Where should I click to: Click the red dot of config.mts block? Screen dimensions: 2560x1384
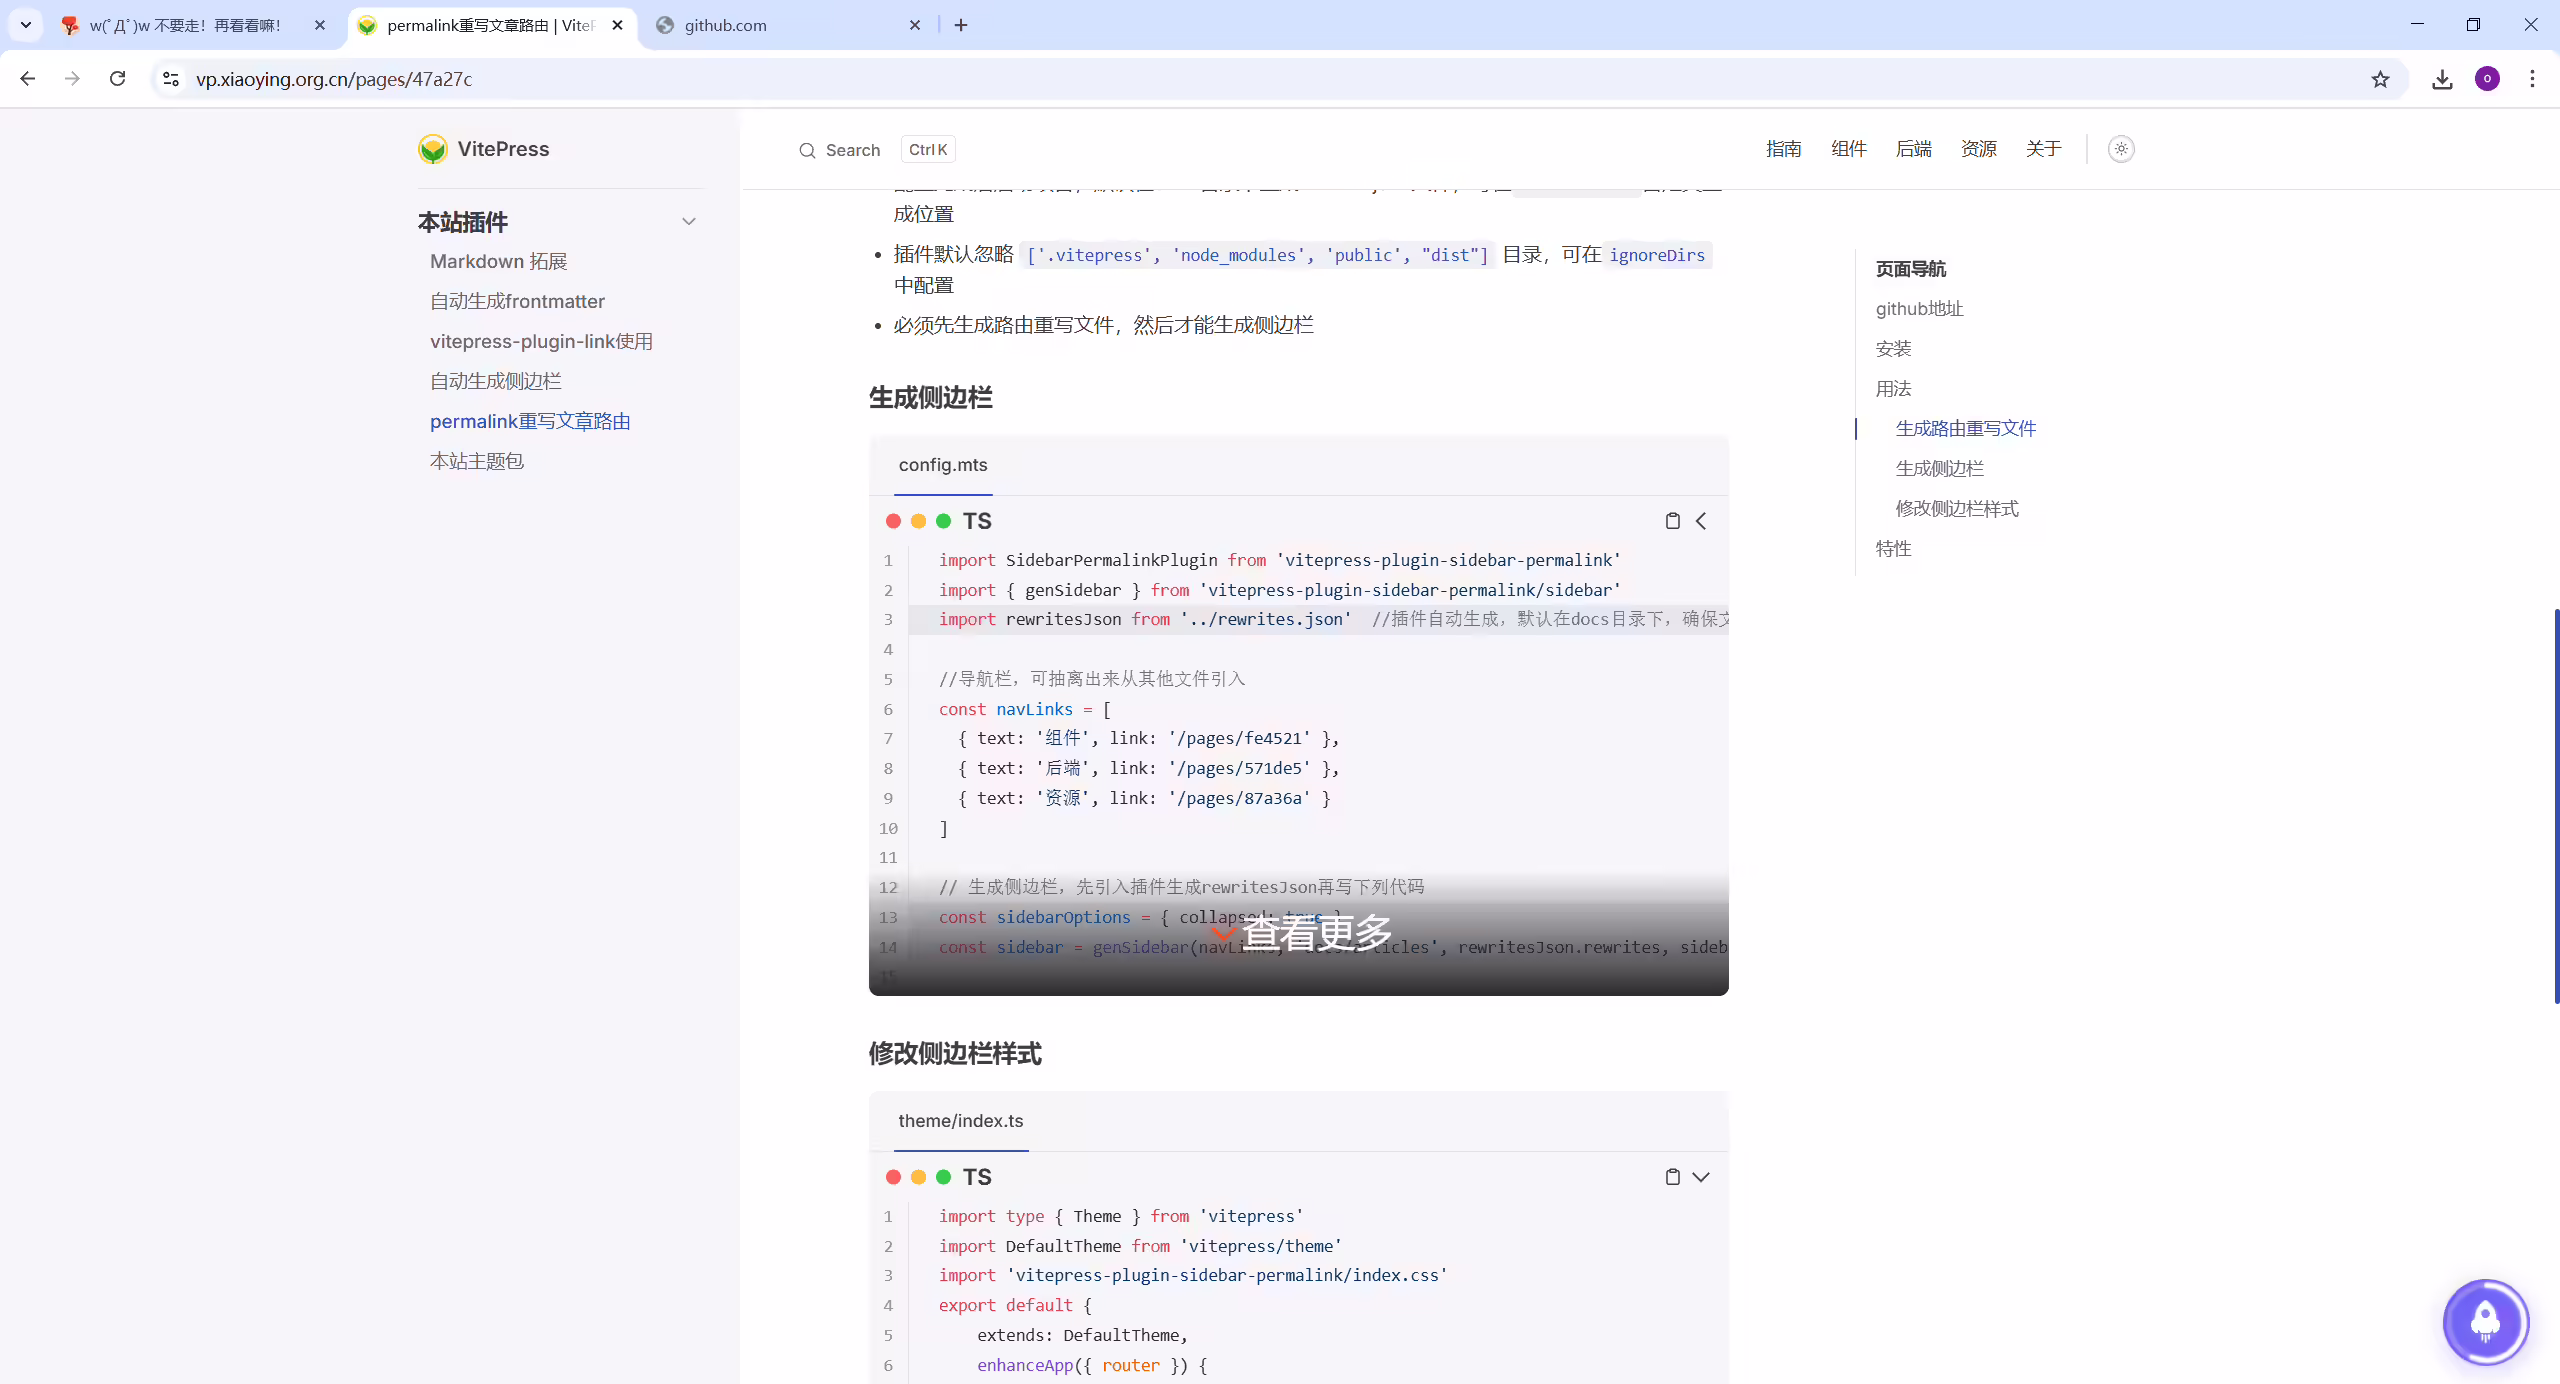[x=893, y=521]
